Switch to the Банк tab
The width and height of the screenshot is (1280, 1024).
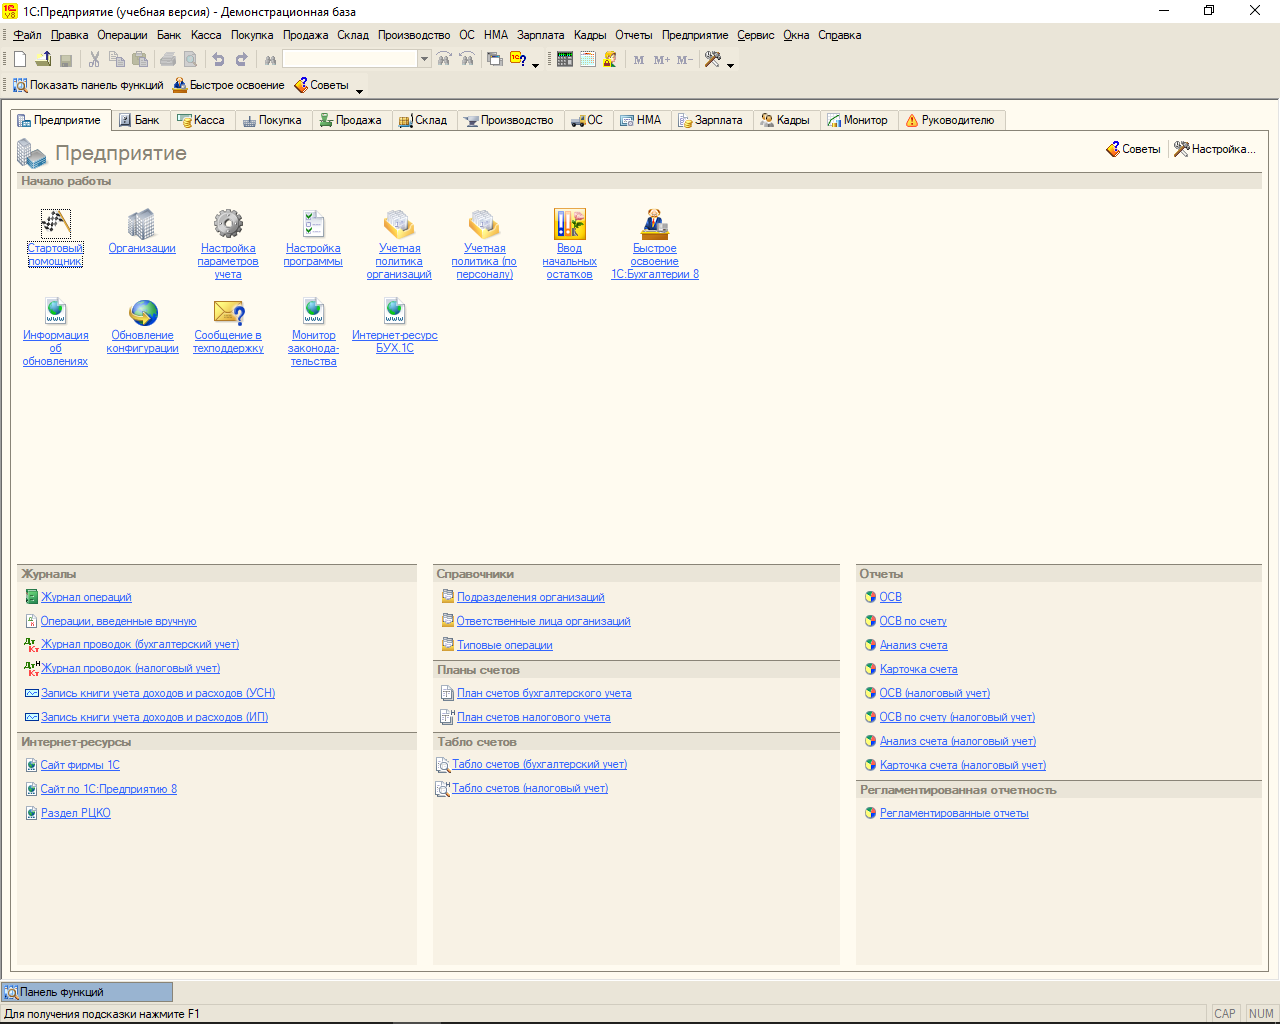(139, 120)
